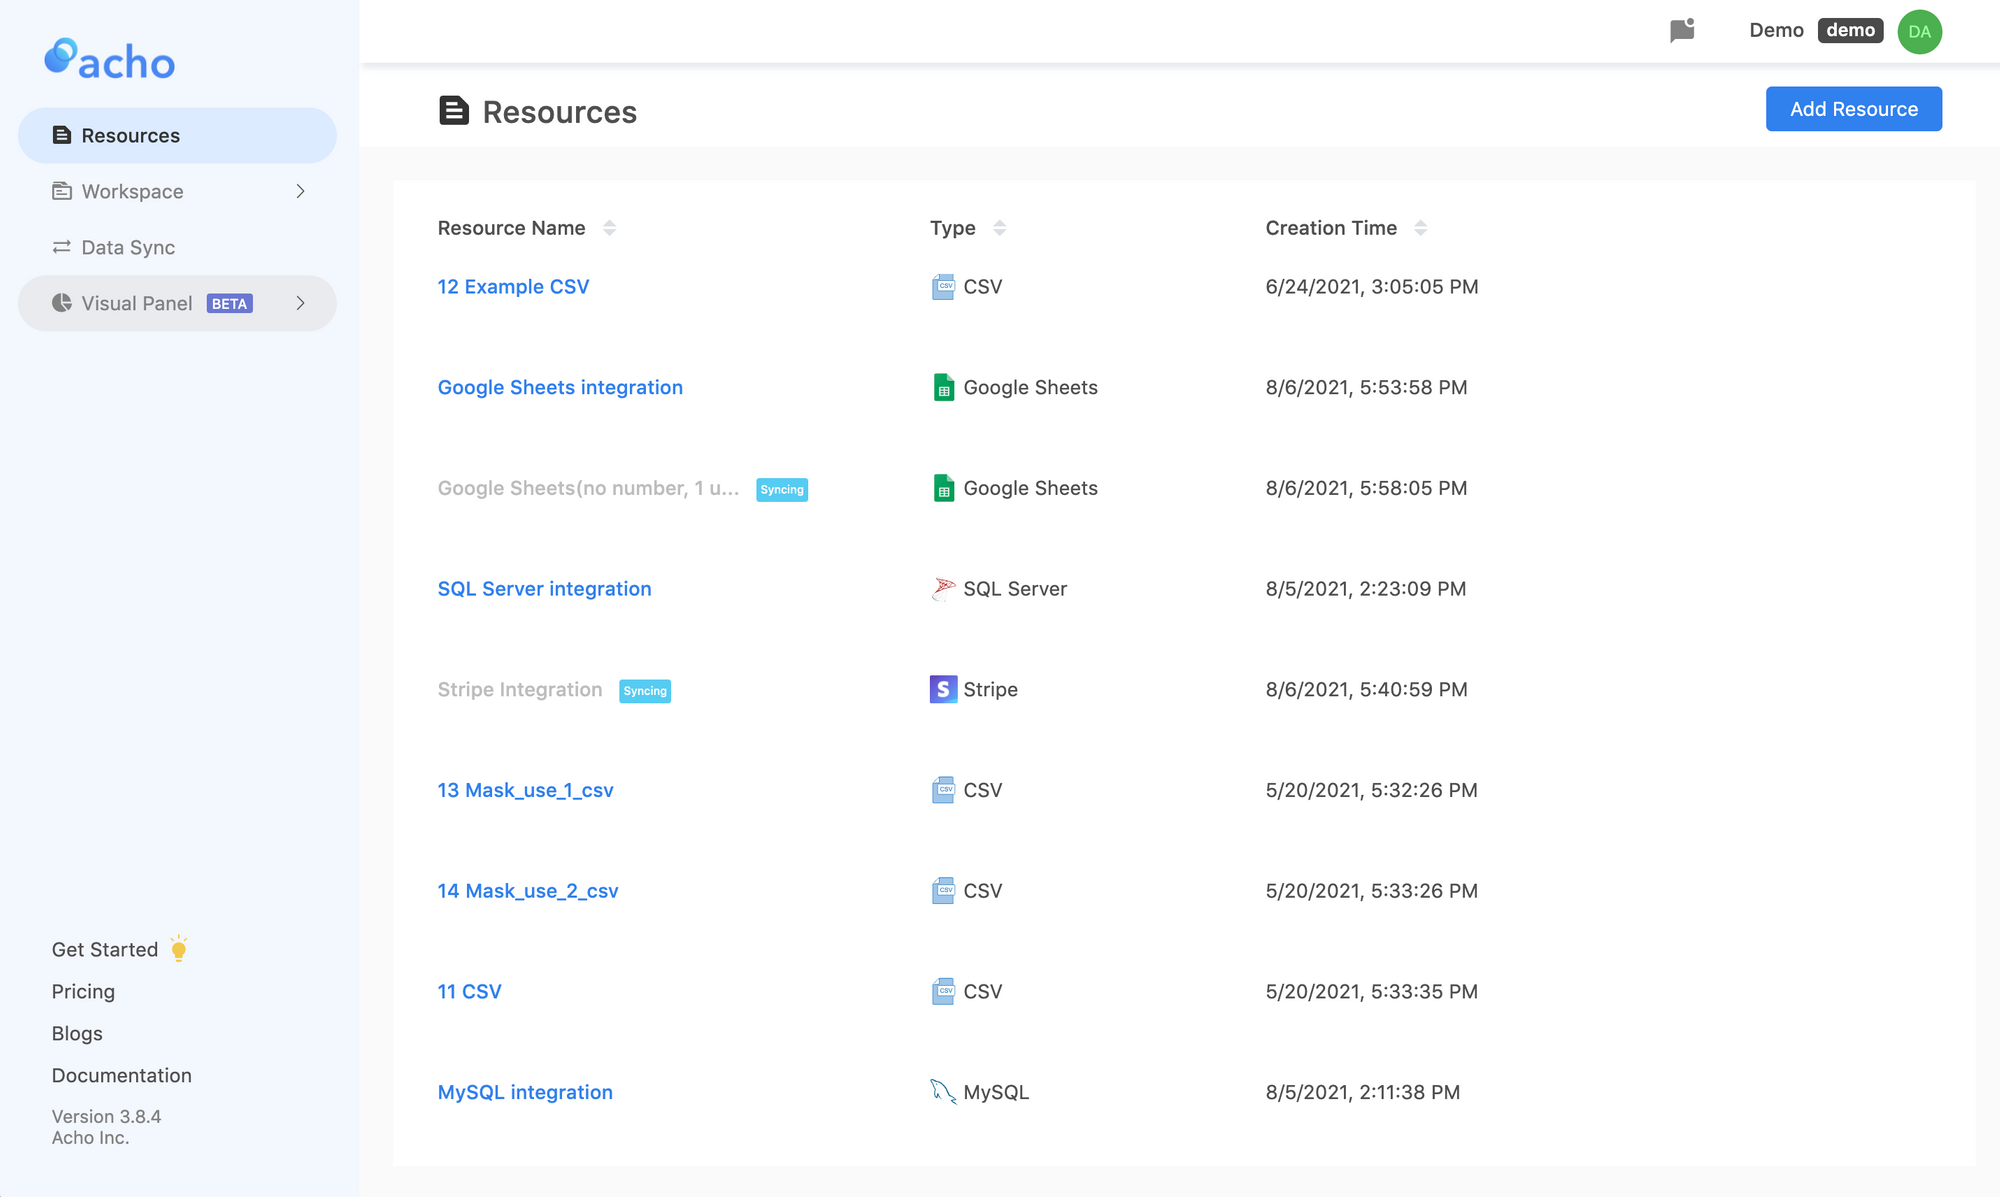The height and width of the screenshot is (1197, 2000).
Task: Click the Type column header label
Action: tap(952, 228)
